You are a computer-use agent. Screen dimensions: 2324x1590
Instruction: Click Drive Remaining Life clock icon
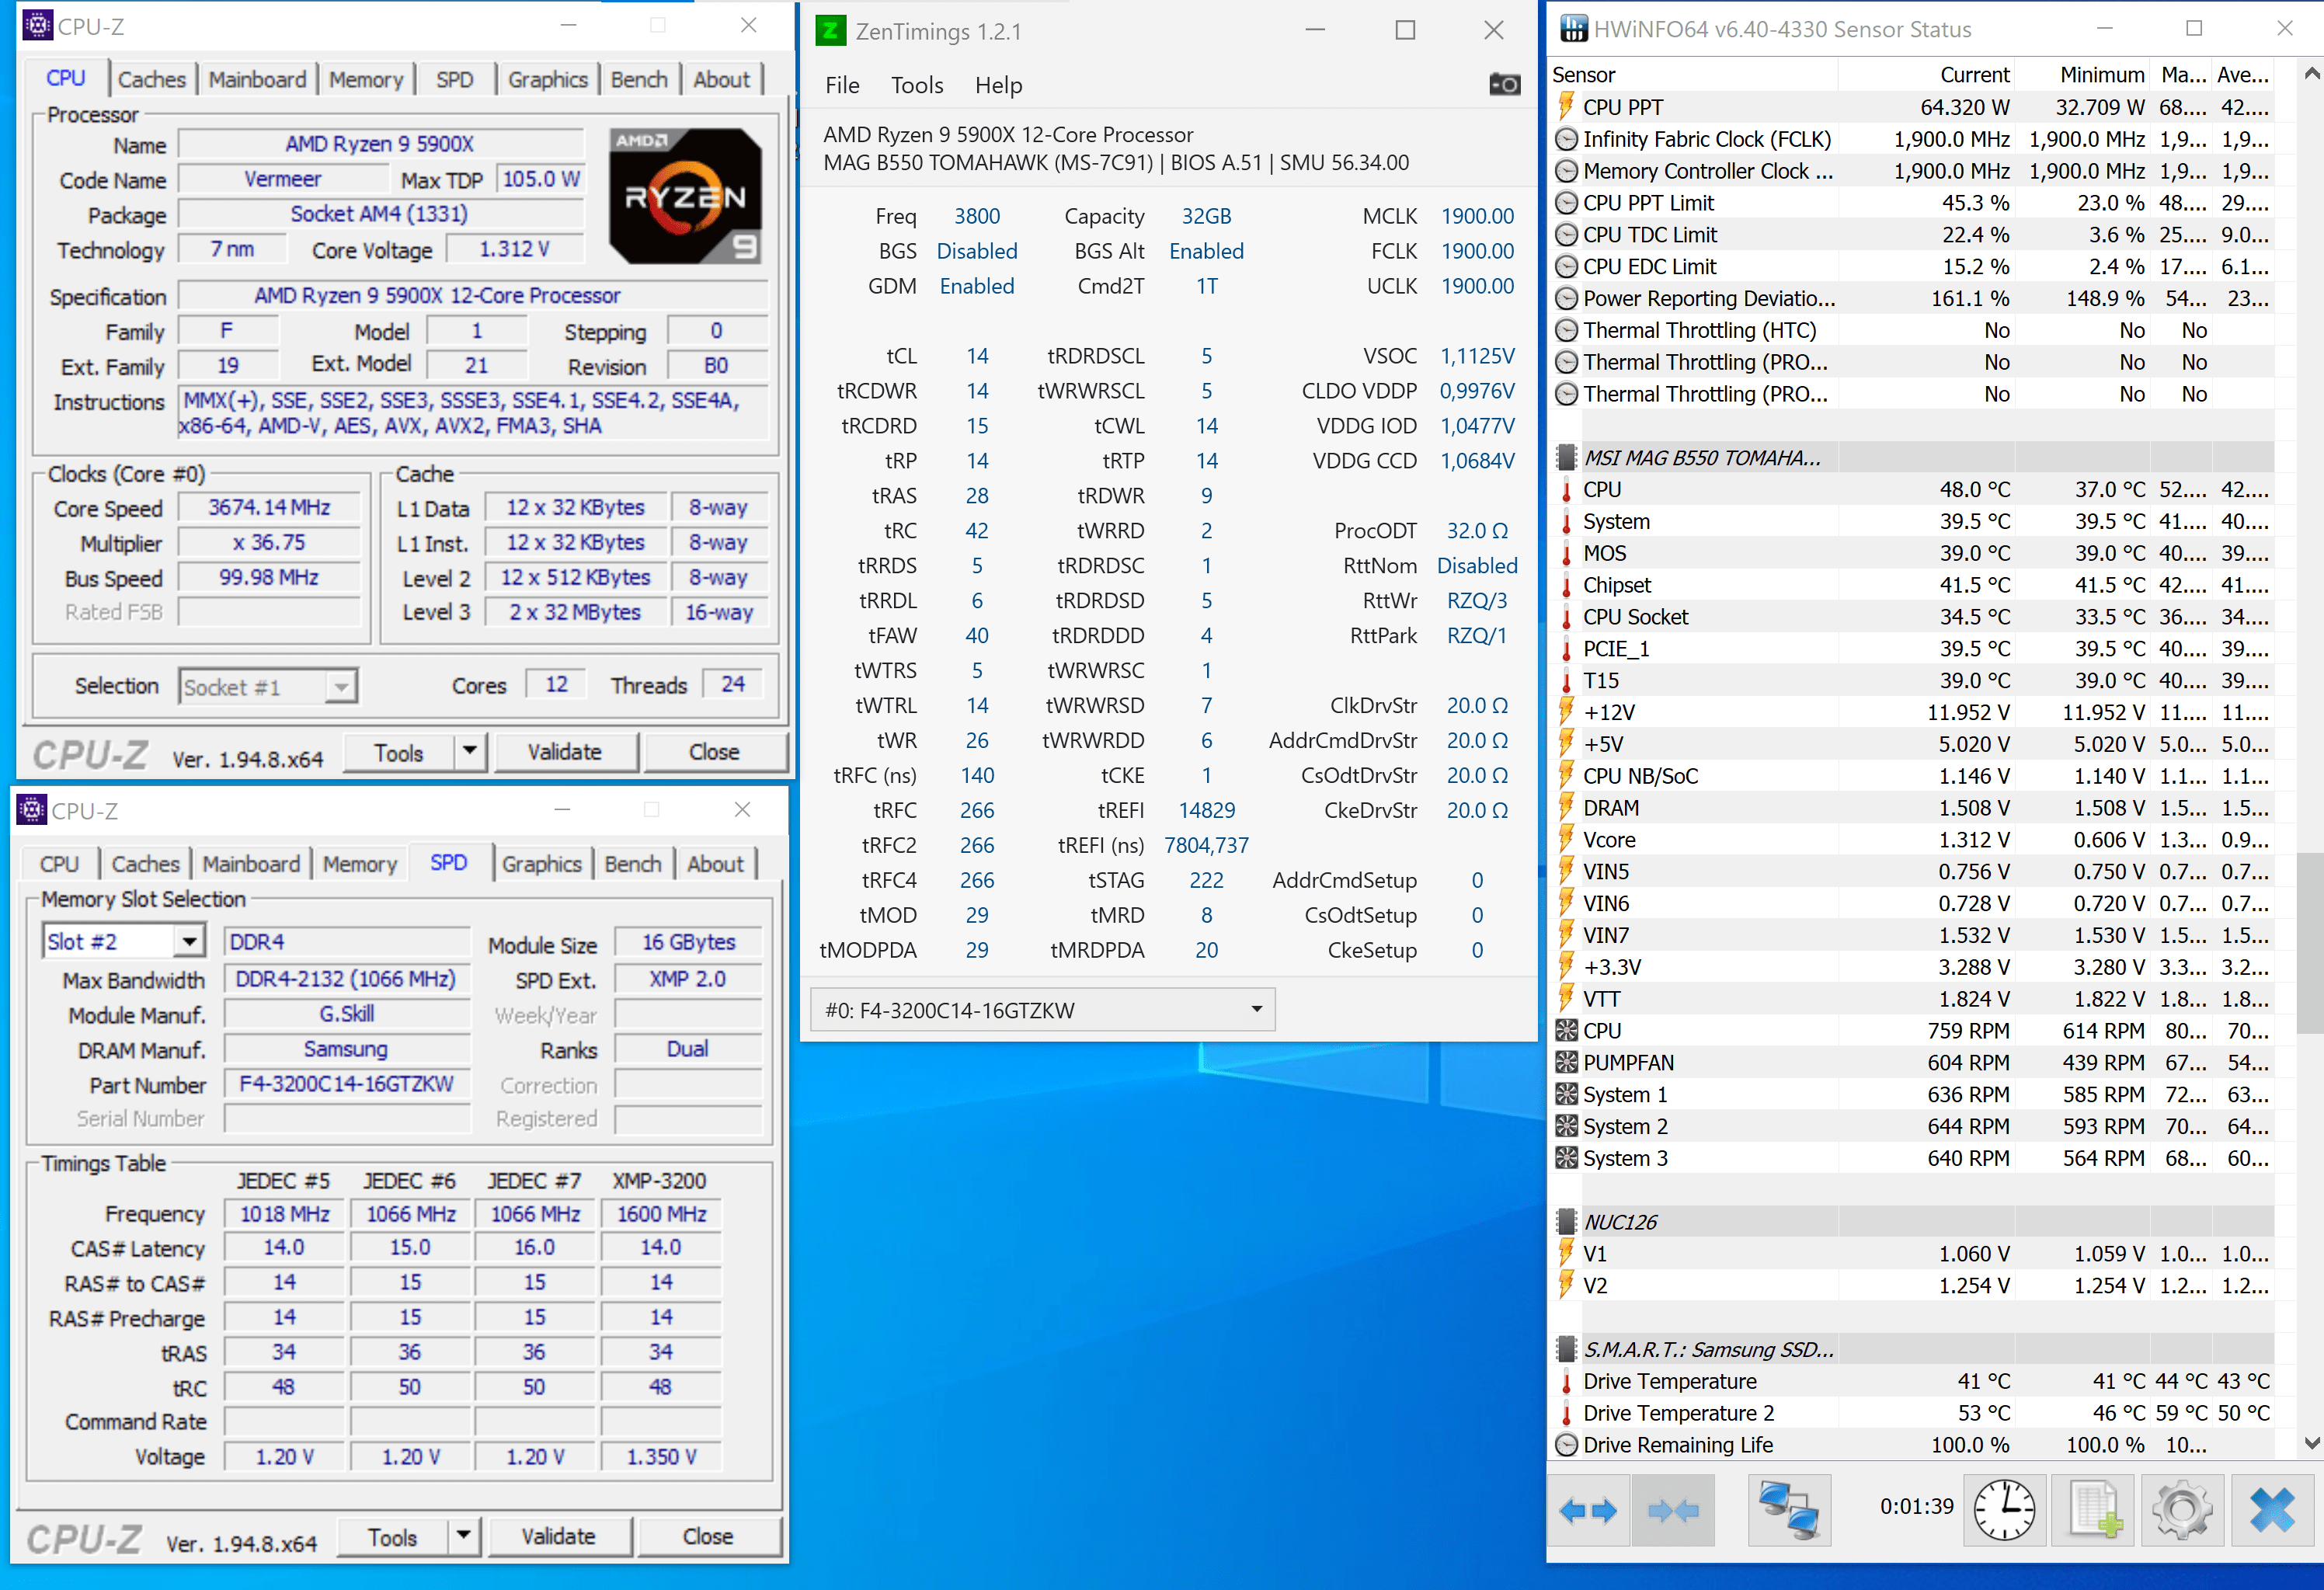click(x=1566, y=1445)
